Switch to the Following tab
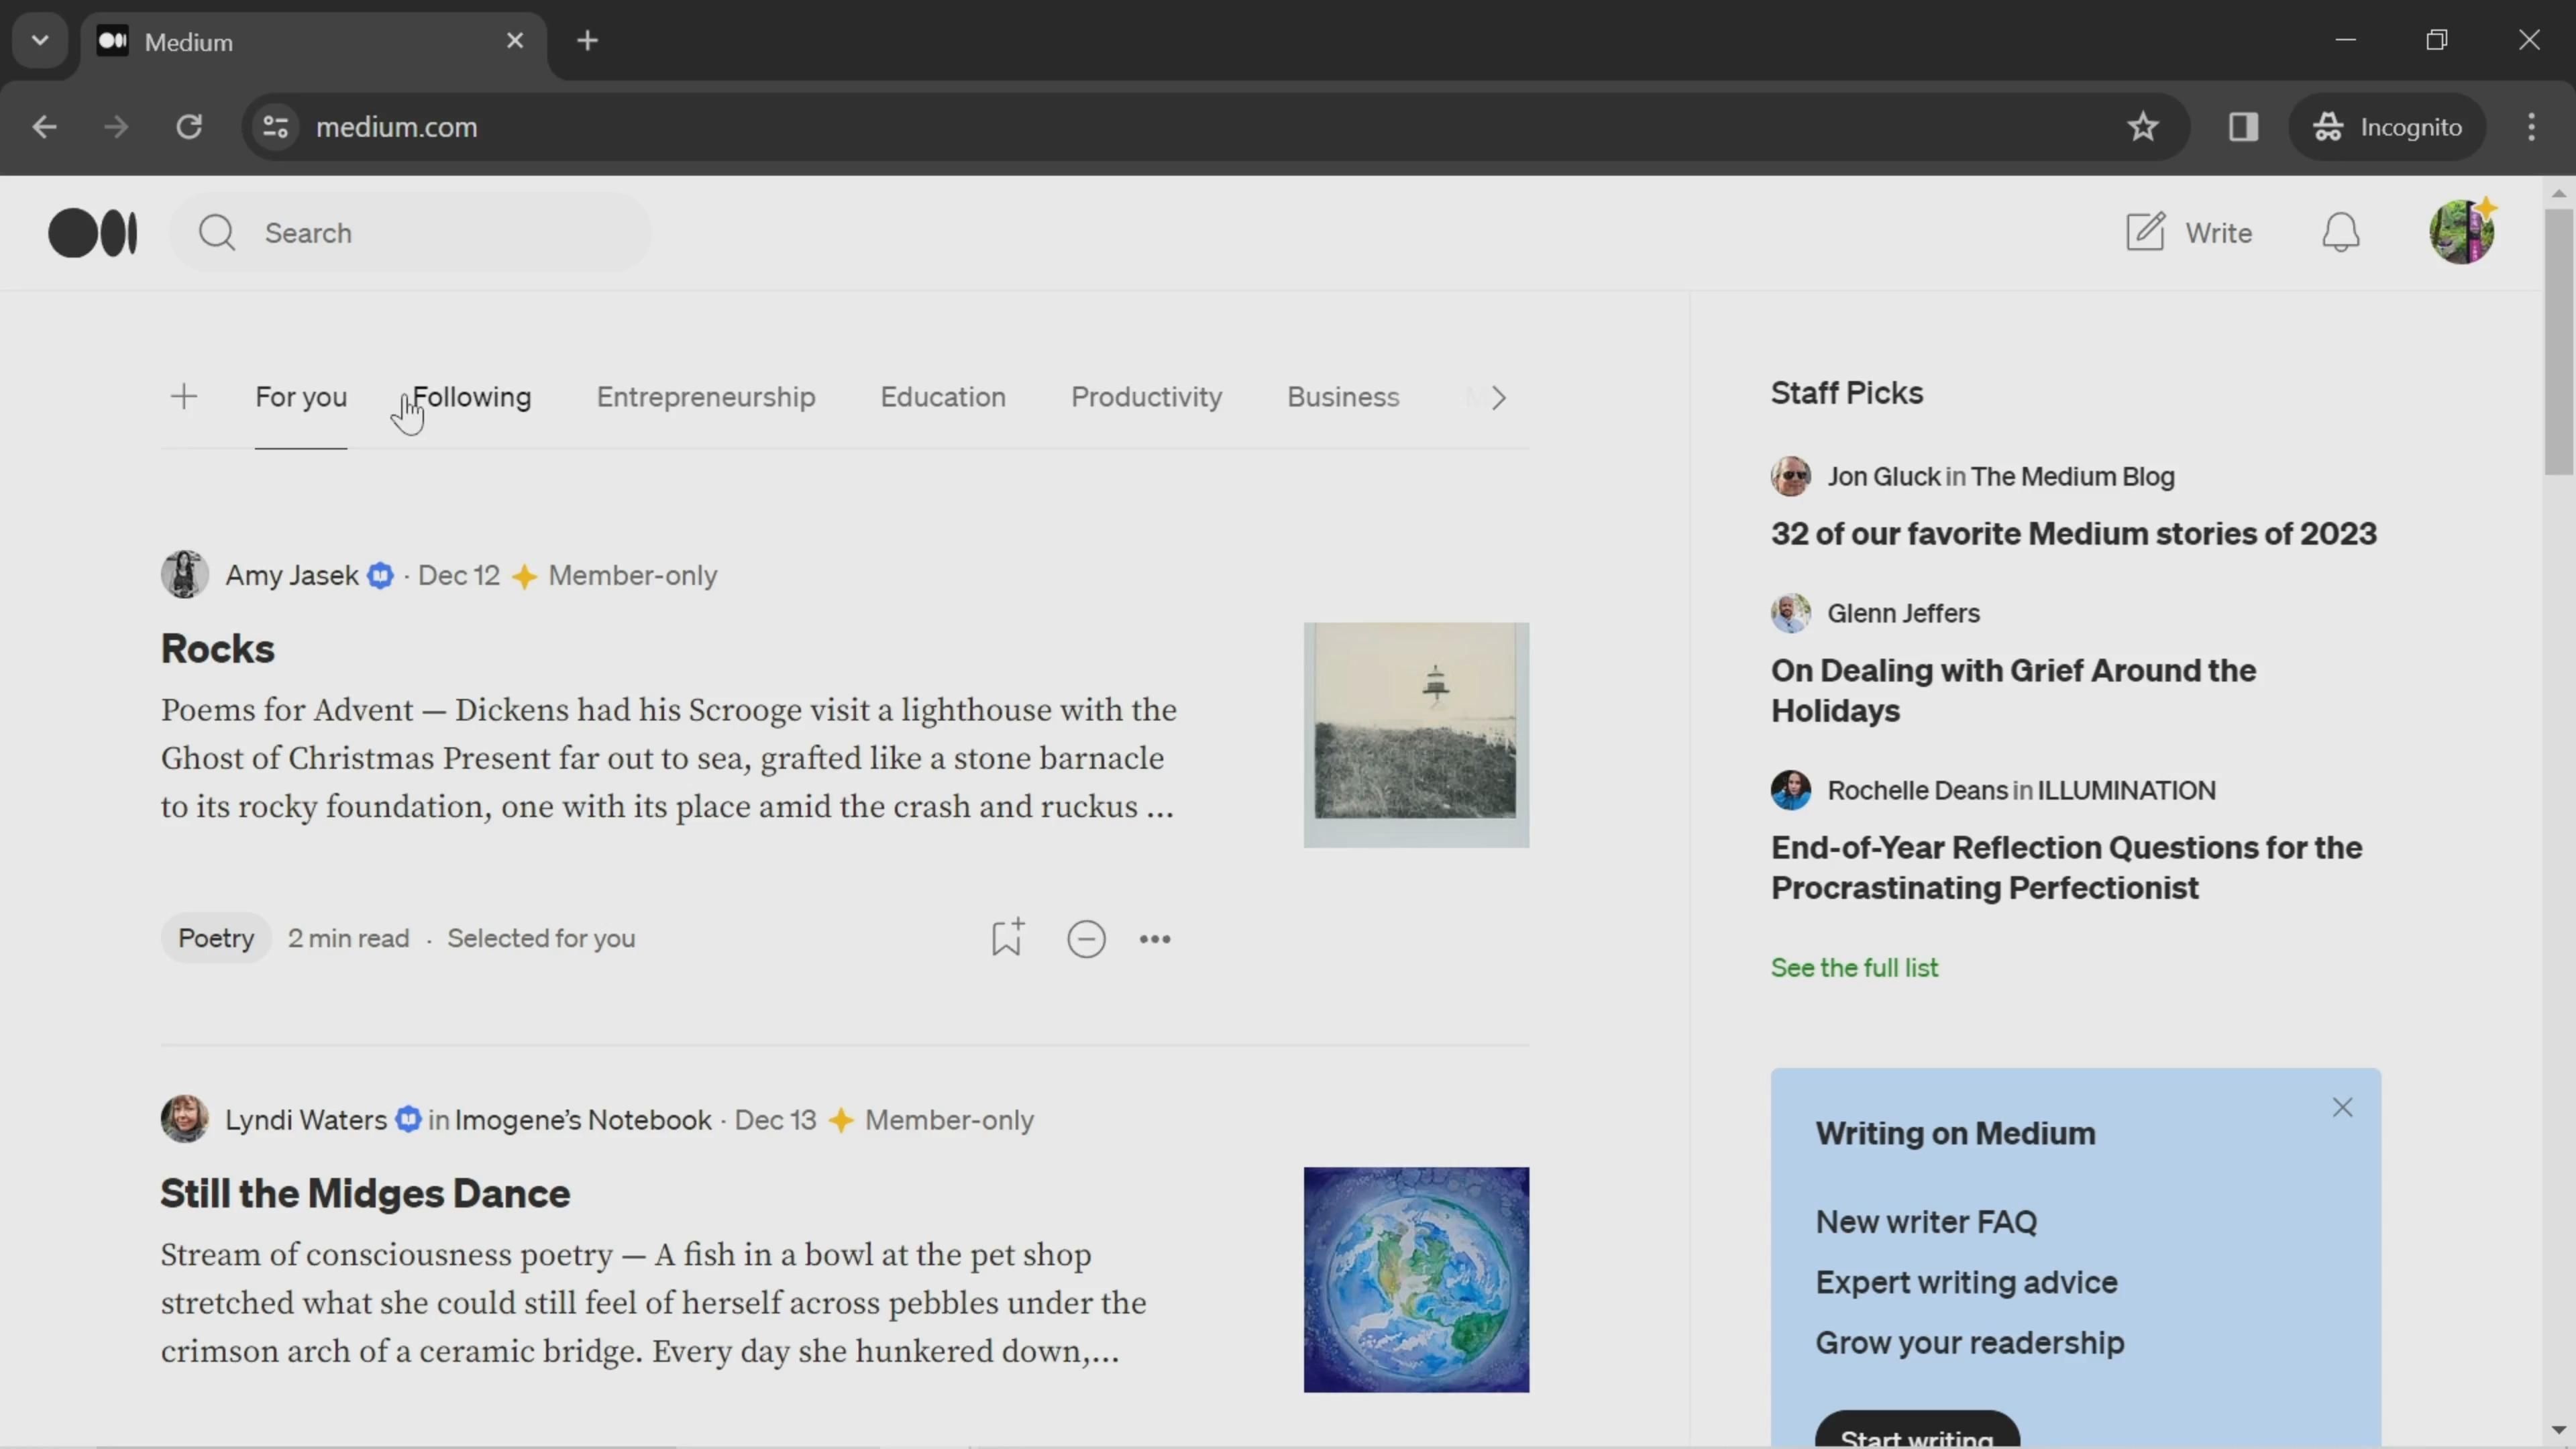Image resolution: width=2576 pixels, height=1449 pixels. click(x=472, y=397)
